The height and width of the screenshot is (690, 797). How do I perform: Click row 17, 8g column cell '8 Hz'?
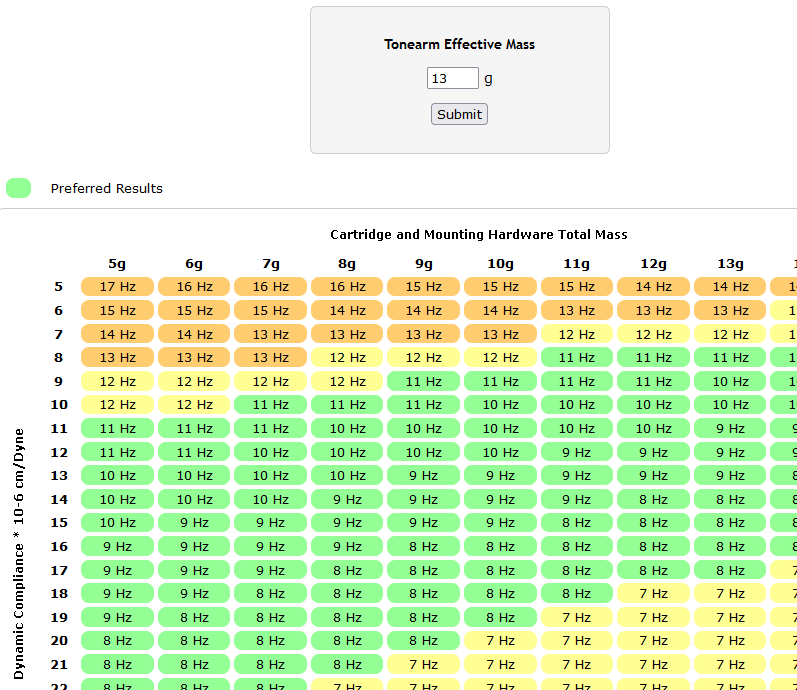(x=347, y=570)
